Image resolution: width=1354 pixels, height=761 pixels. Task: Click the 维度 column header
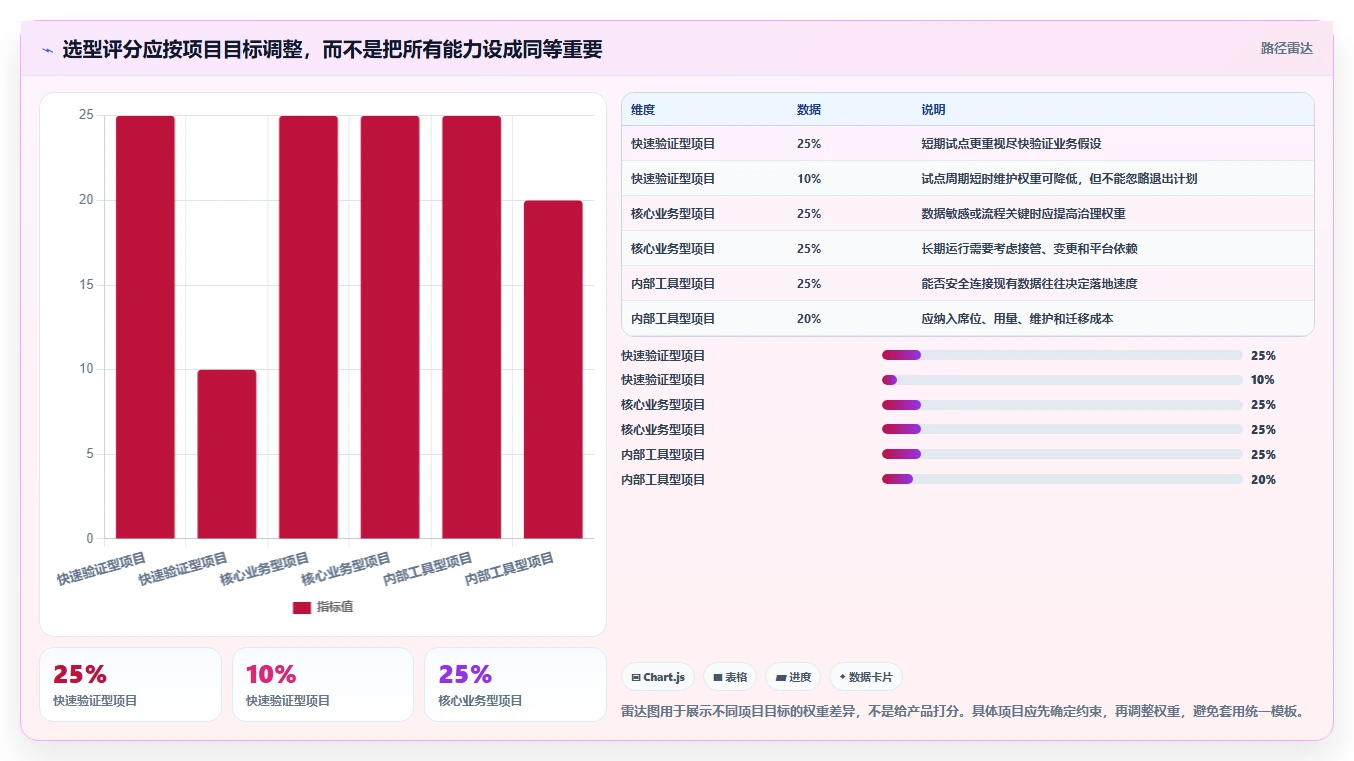click(x=643, y=110)
